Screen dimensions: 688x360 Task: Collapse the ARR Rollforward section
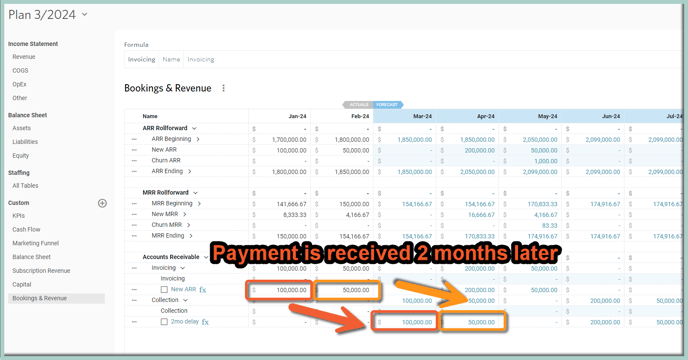(194, 128)
